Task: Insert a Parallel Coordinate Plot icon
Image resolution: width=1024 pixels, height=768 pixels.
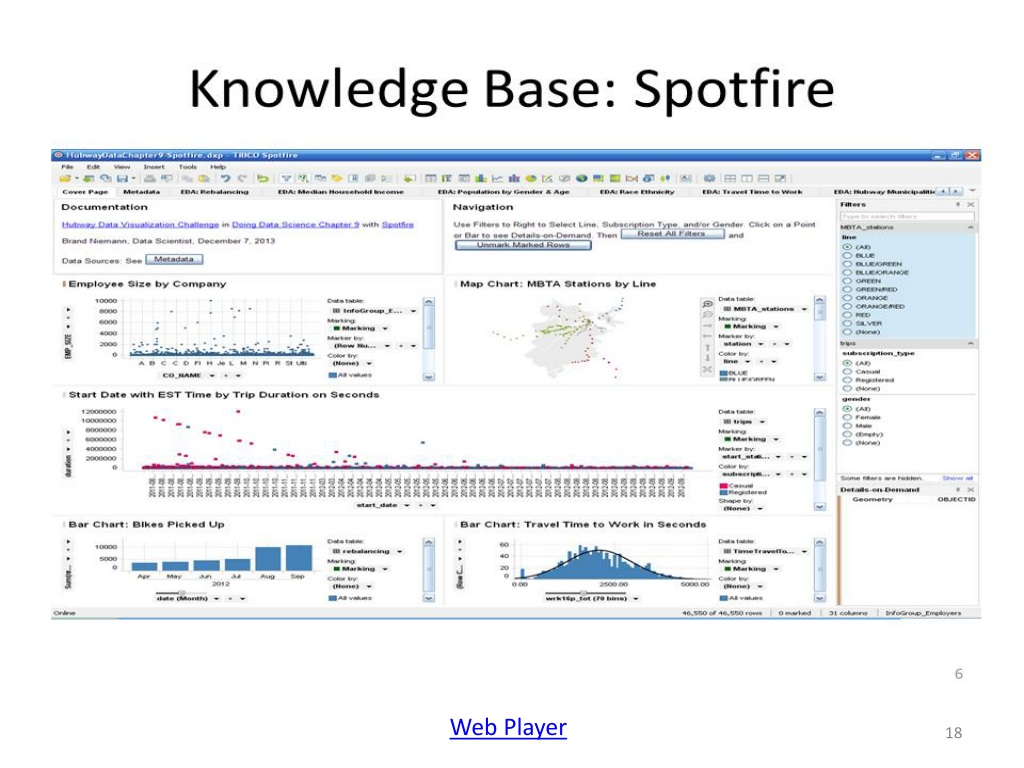Action: click(x=632, y=178)
